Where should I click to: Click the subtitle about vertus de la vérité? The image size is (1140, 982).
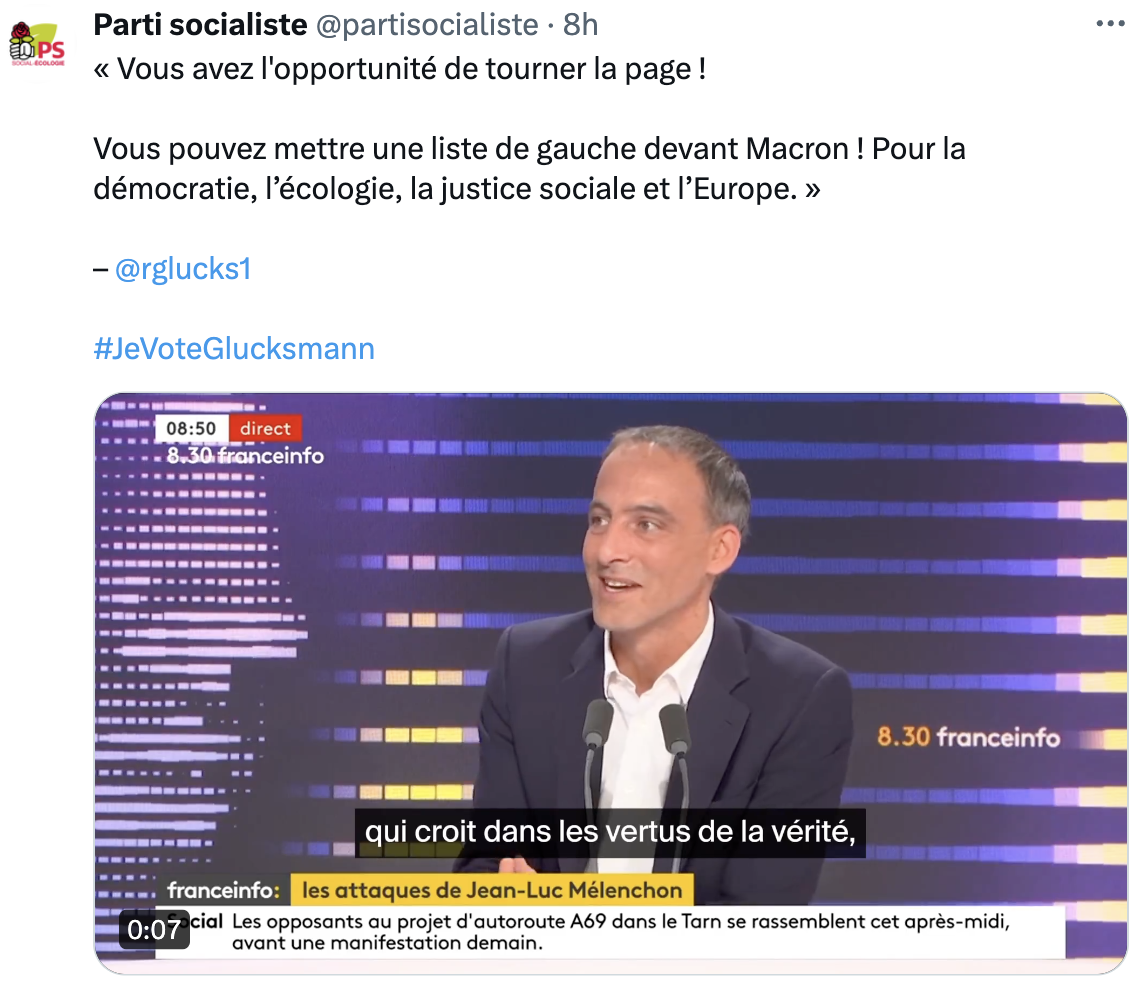pyautogui.click(x=610, y=832)
